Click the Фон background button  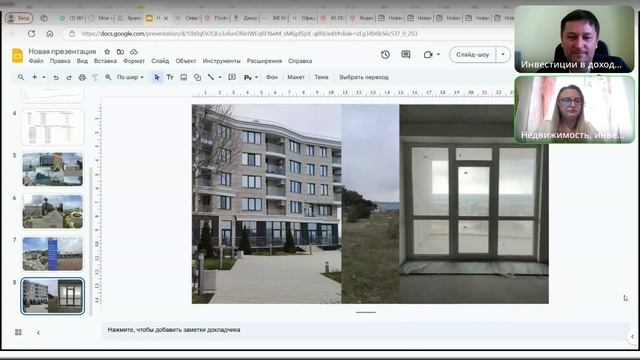[272, 77]
